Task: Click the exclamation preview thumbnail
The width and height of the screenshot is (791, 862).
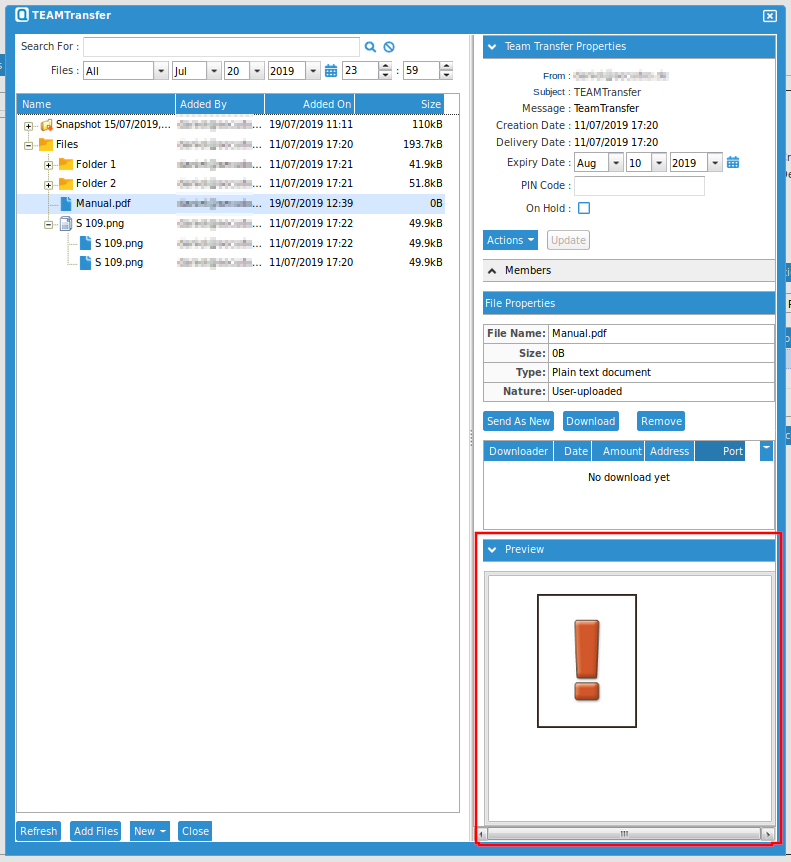Action: tap(587, 661)
